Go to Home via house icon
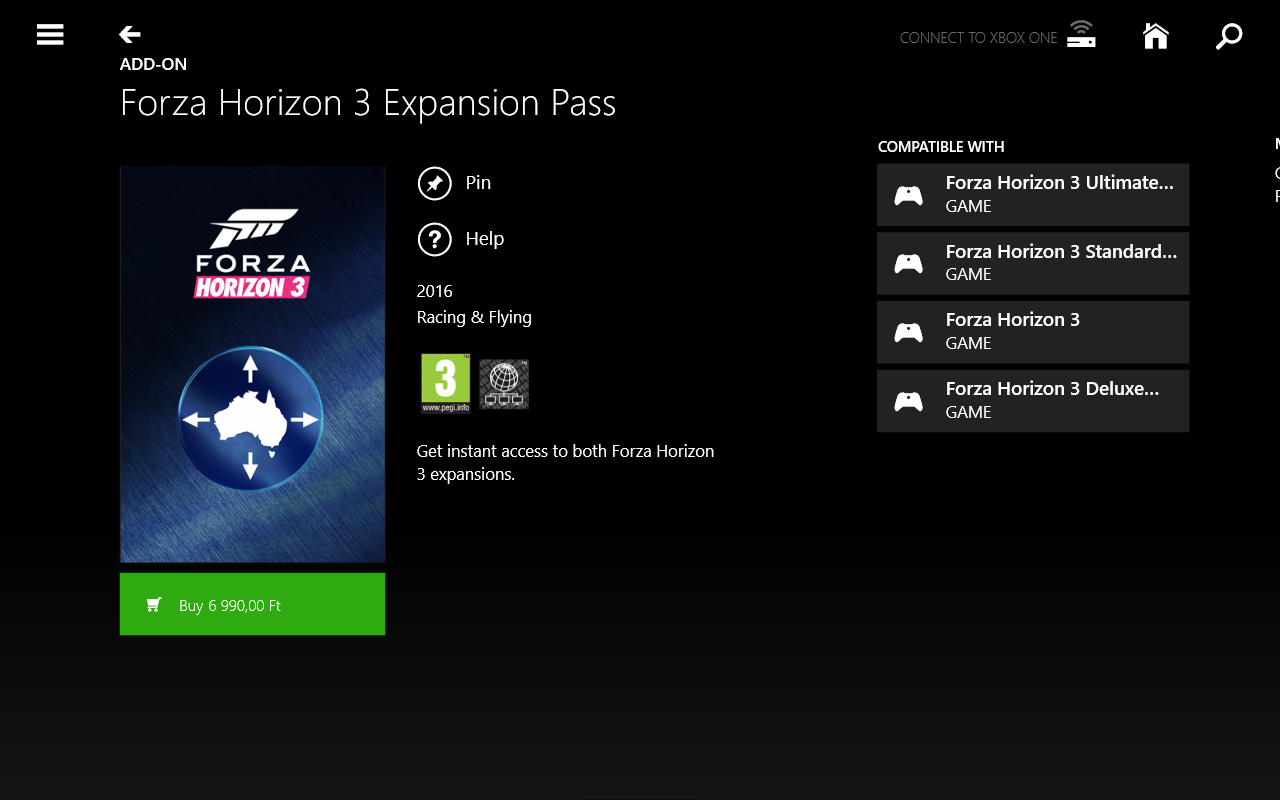1280x800 pixels. [x=1156, y=36]
